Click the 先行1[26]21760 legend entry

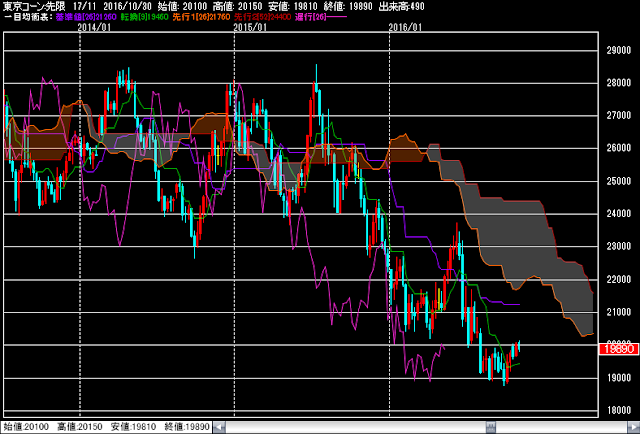201,17
